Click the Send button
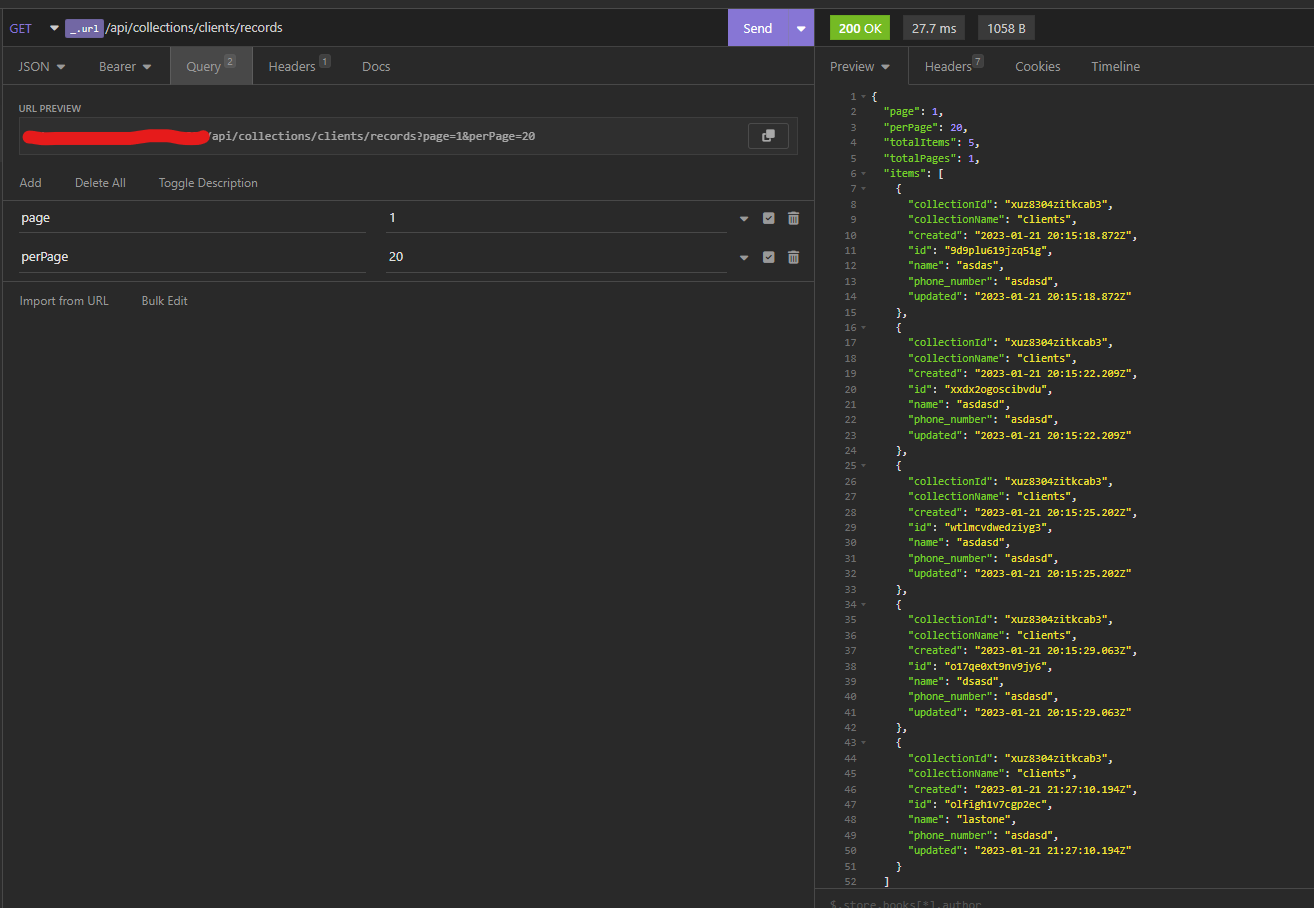 click(757, 28)
